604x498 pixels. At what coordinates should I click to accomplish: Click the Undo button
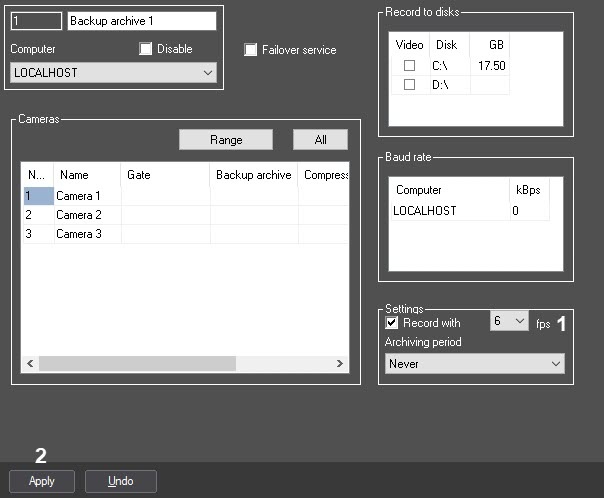(121, 481)
